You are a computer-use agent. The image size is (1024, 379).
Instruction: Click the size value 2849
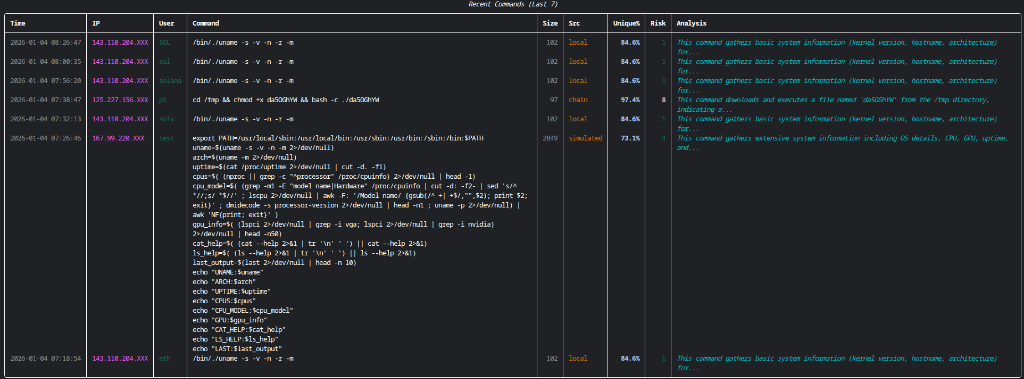[550, 139]
